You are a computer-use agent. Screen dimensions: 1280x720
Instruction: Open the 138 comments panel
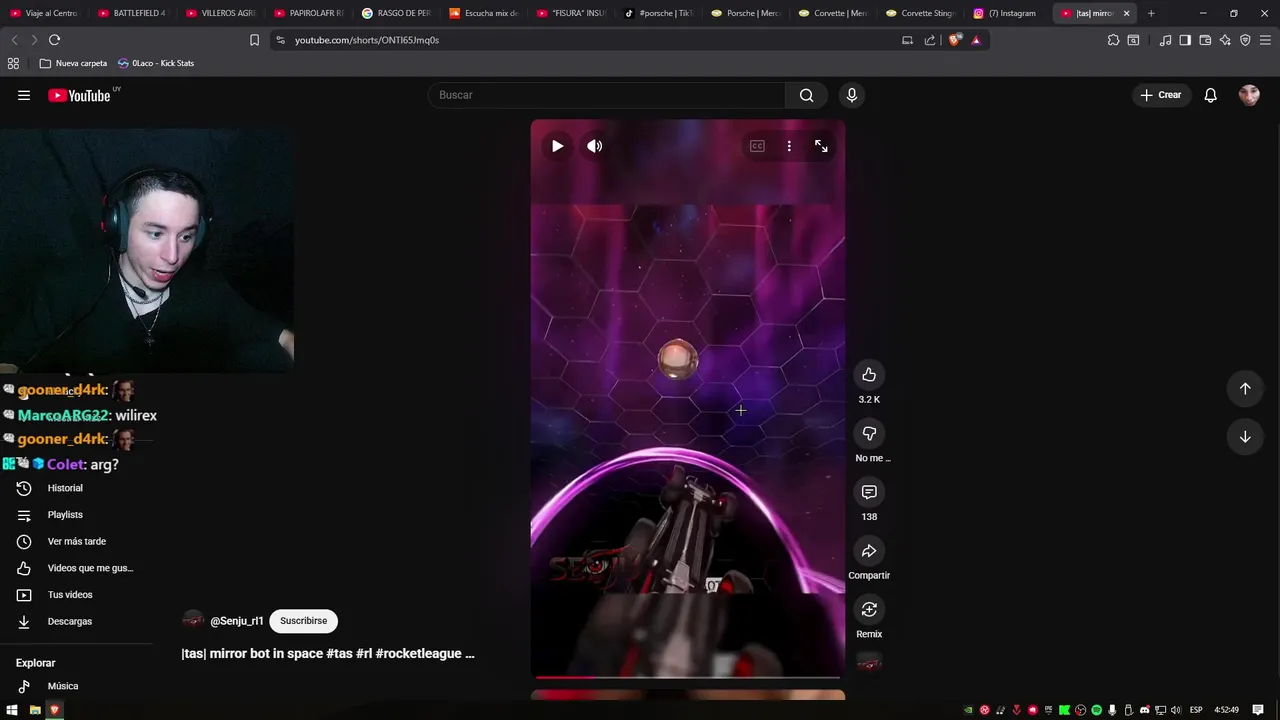click(x=869, y=492)
